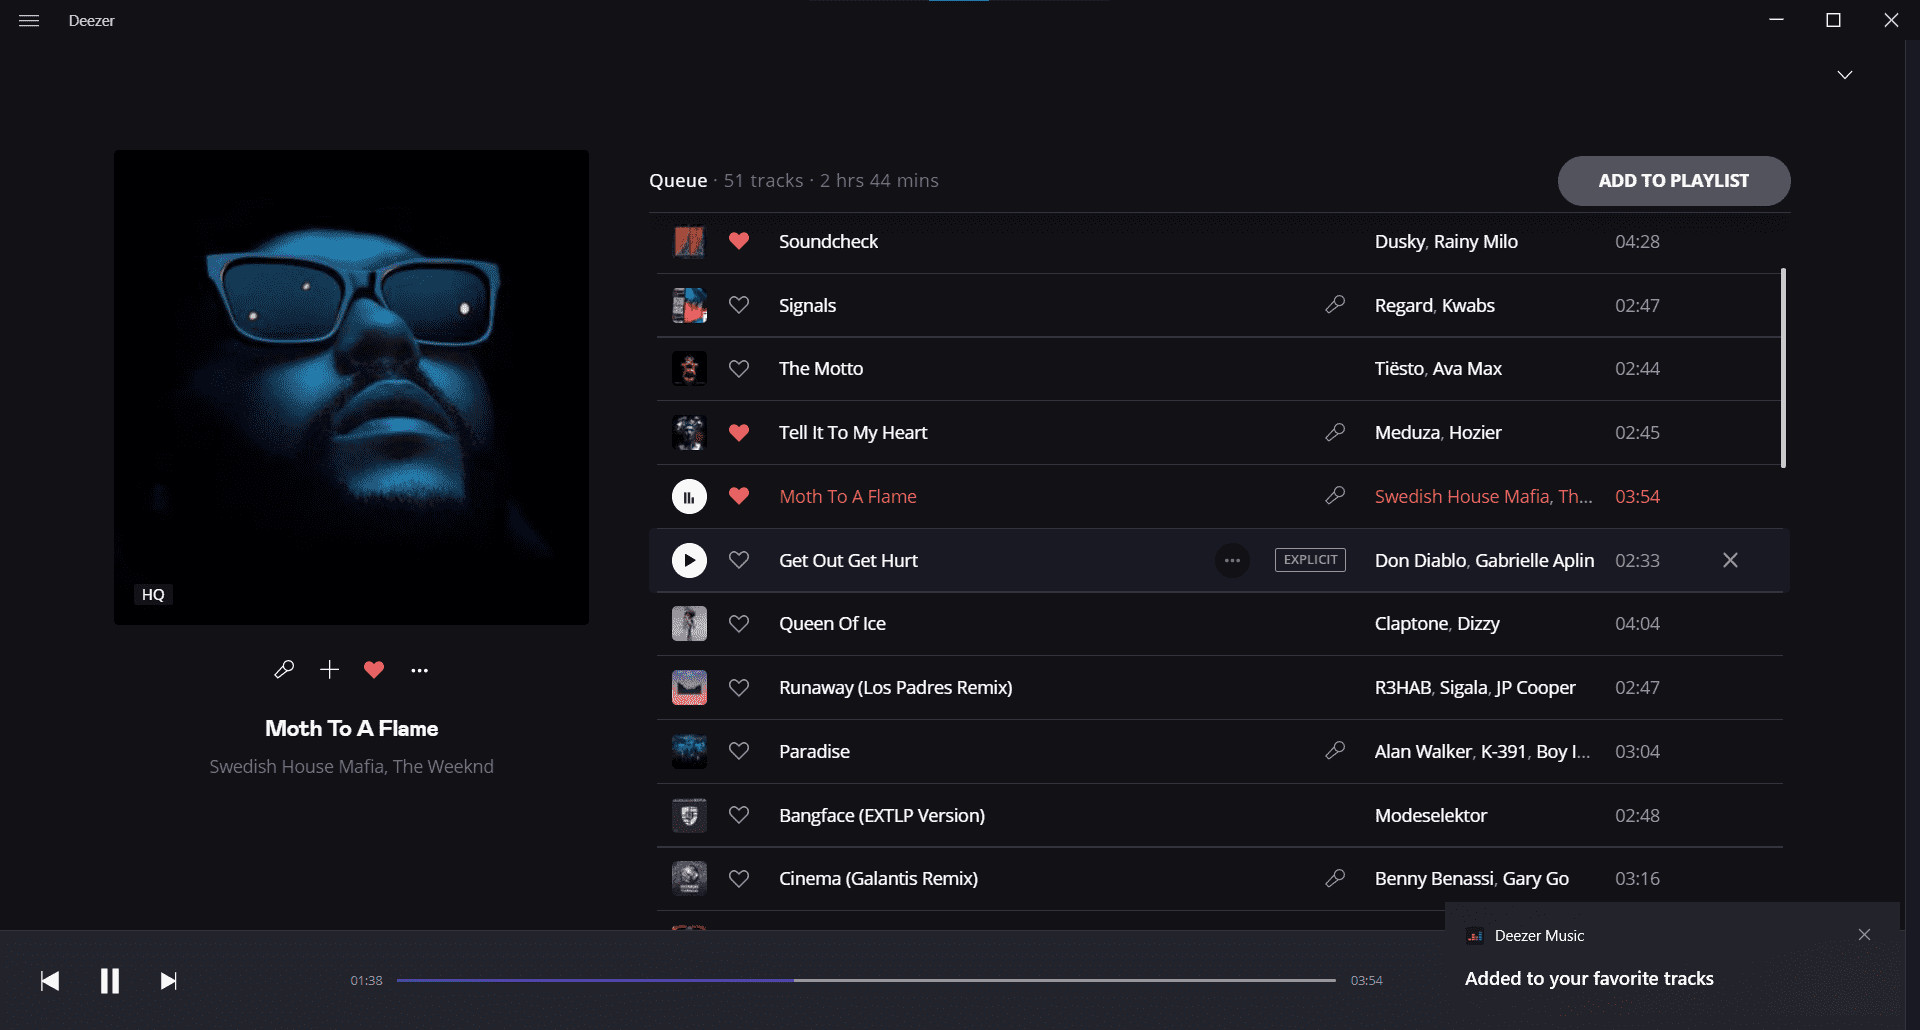Open the Swedish House Mafia artist link under the cover

click(296, 767)
